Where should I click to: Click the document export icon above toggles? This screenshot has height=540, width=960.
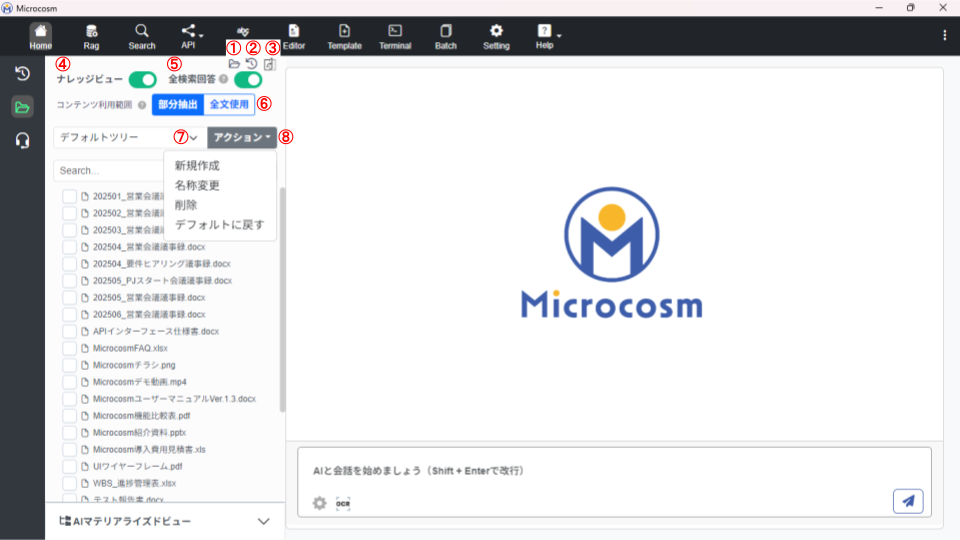[269, 64]
